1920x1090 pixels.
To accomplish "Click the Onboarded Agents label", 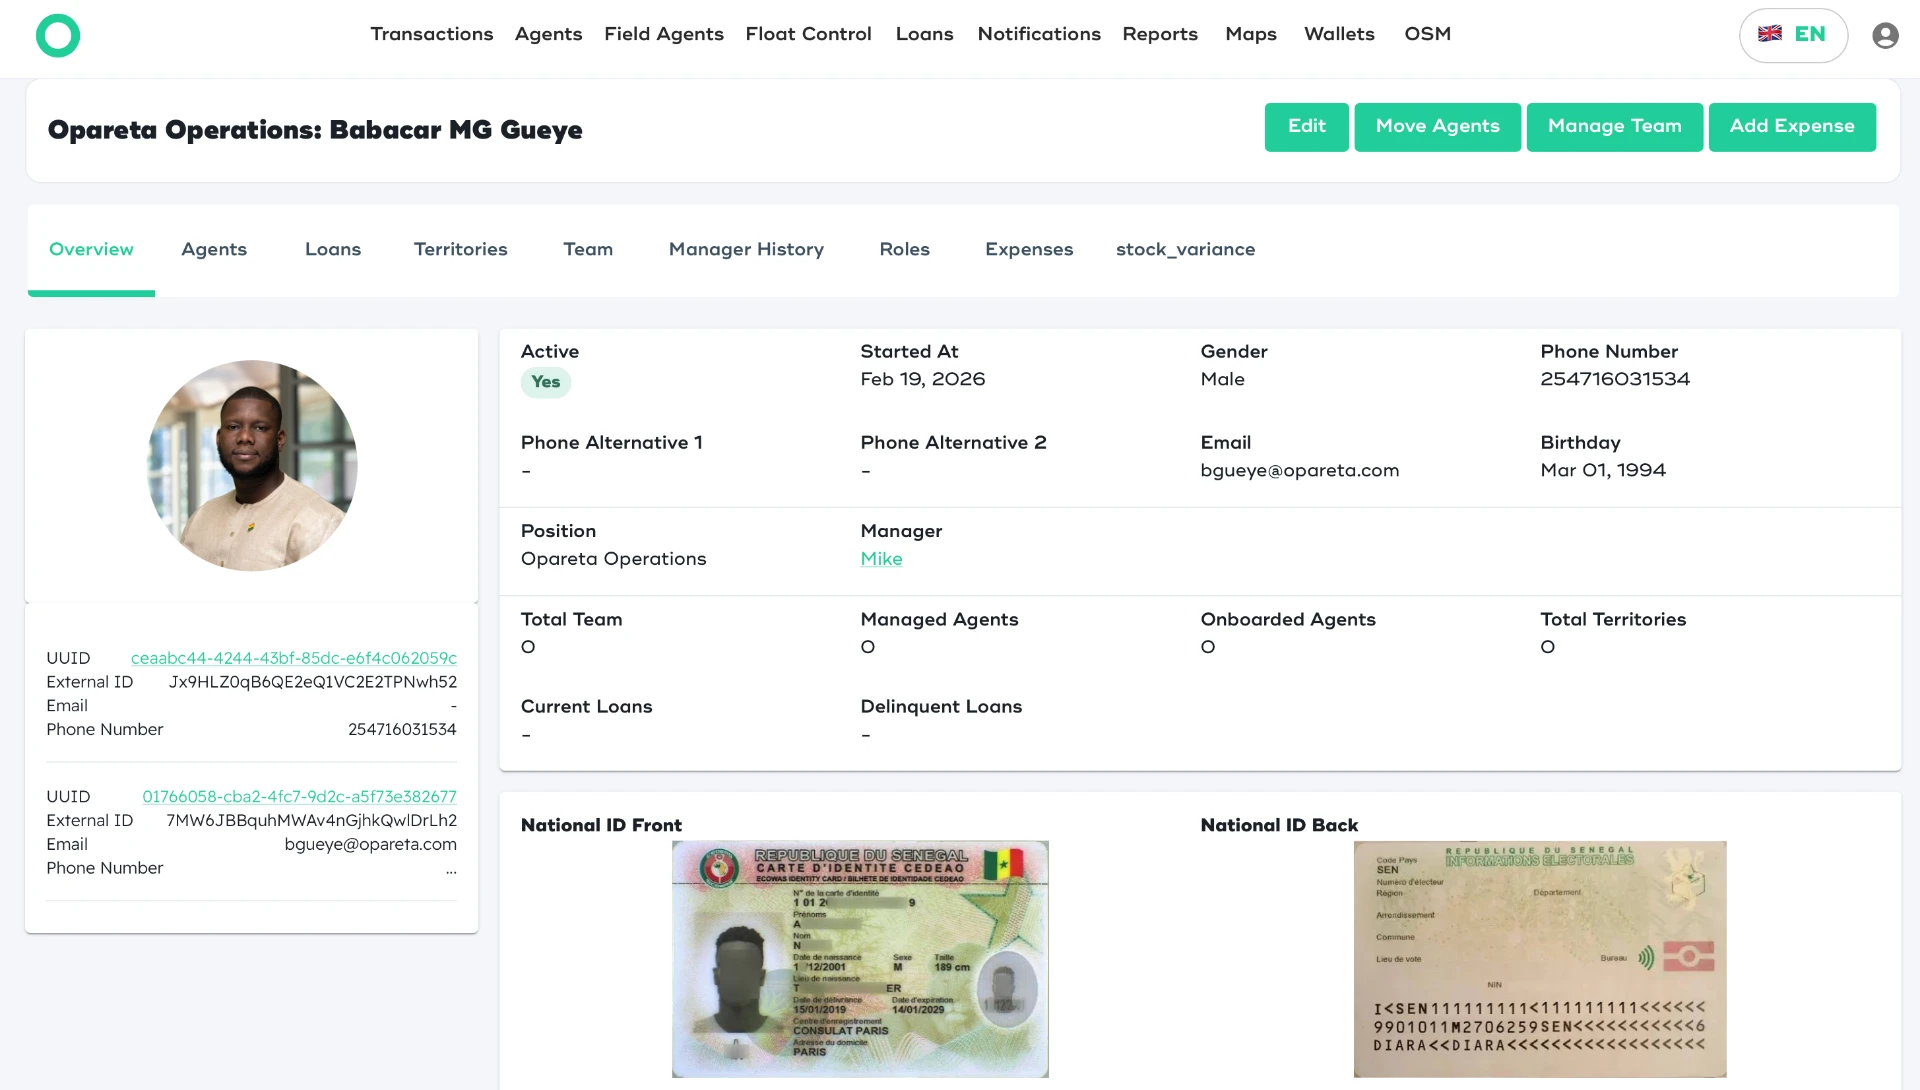I will [x=1288, y=620].
